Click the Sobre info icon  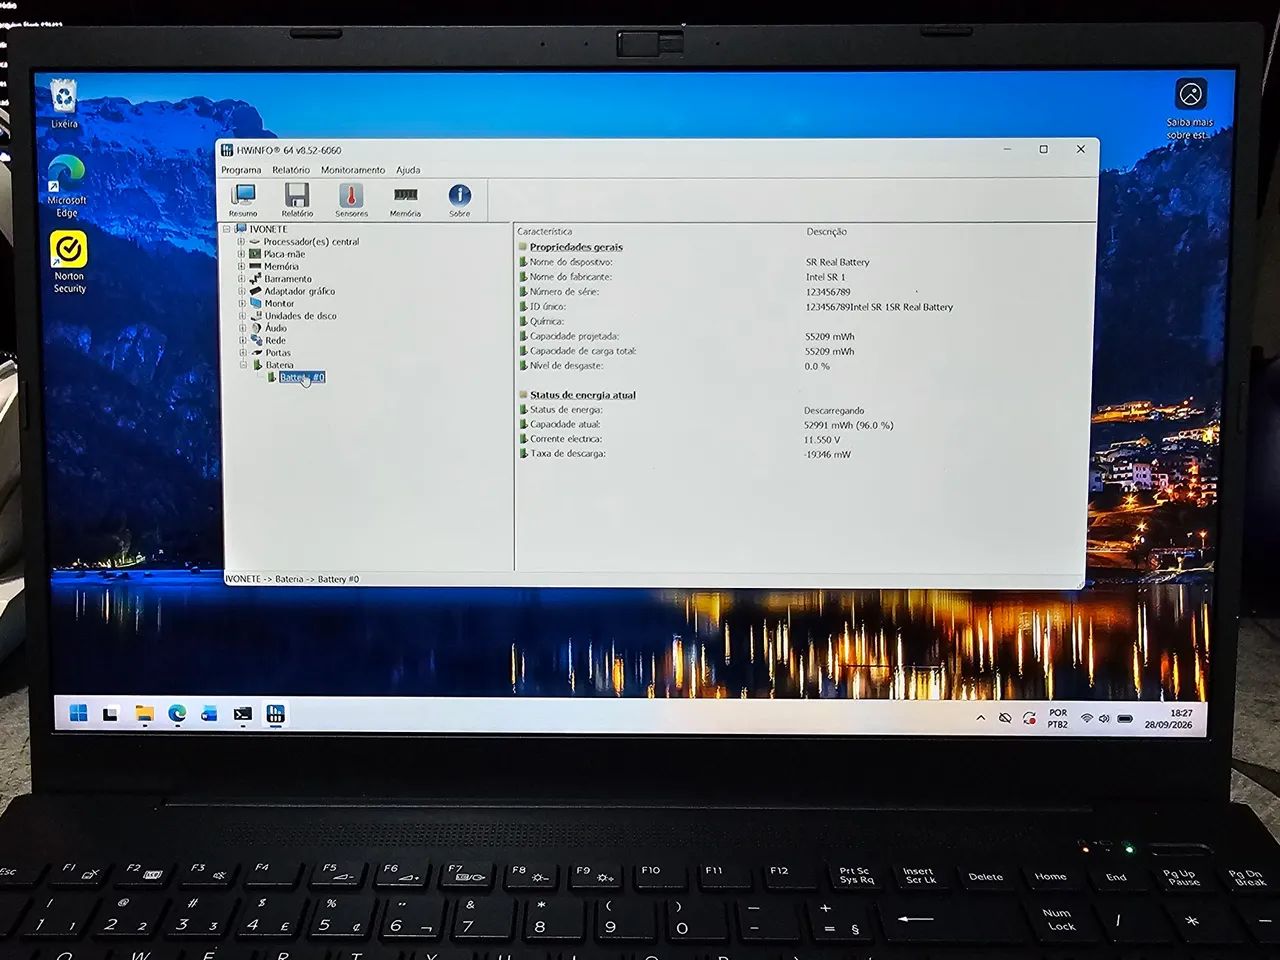pos(459,199)
